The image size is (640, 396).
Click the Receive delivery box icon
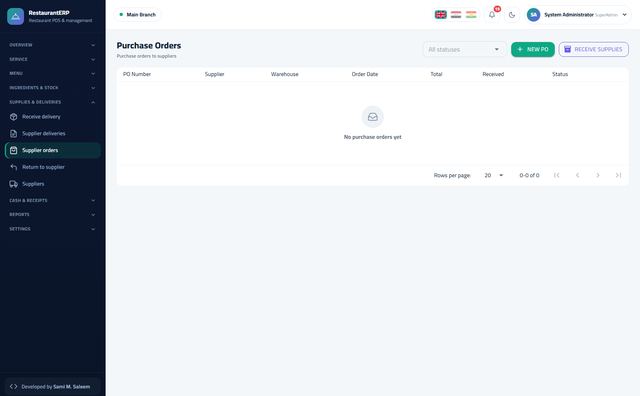click(13, 117)
